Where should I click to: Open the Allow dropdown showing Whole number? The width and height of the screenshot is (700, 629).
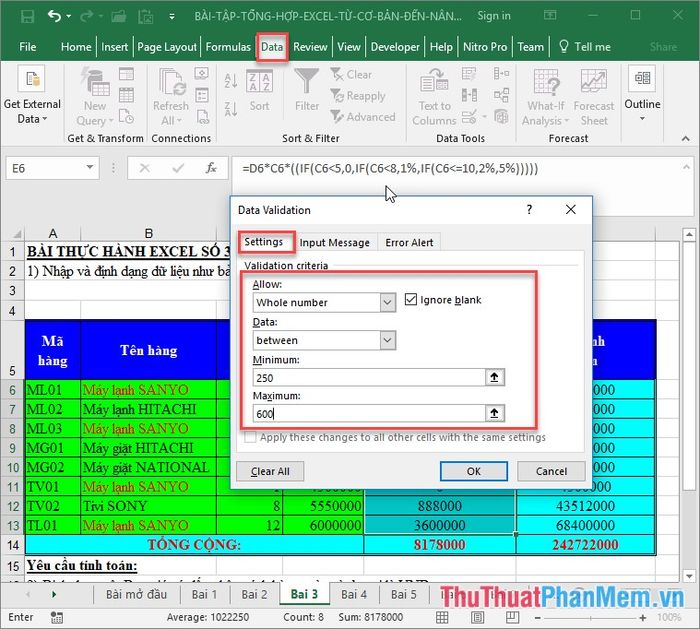pos(388,302)
